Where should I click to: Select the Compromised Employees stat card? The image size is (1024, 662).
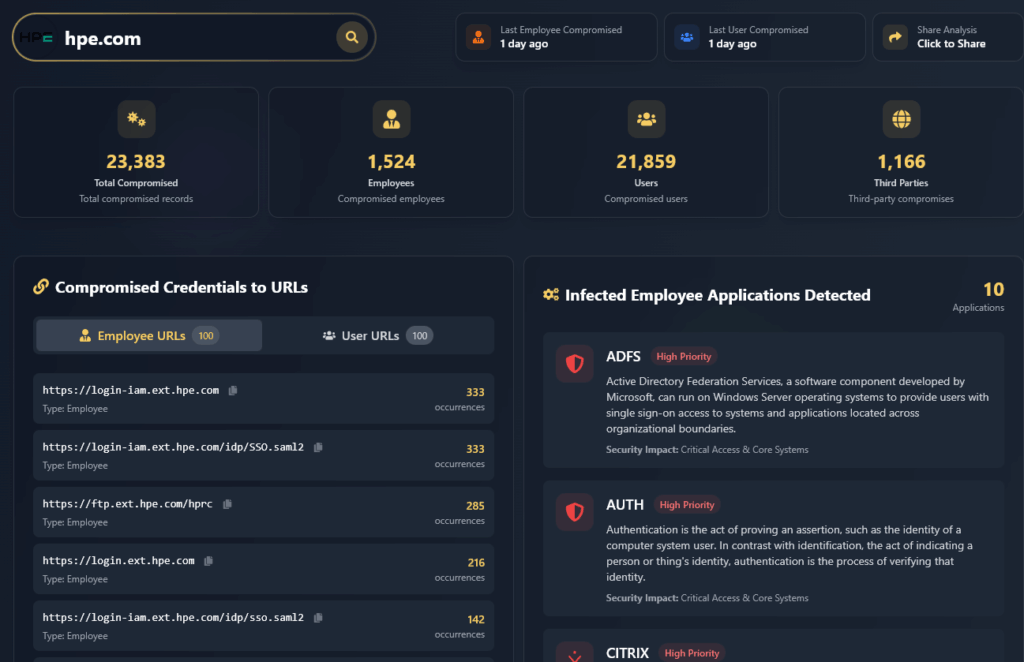point(391,152)
